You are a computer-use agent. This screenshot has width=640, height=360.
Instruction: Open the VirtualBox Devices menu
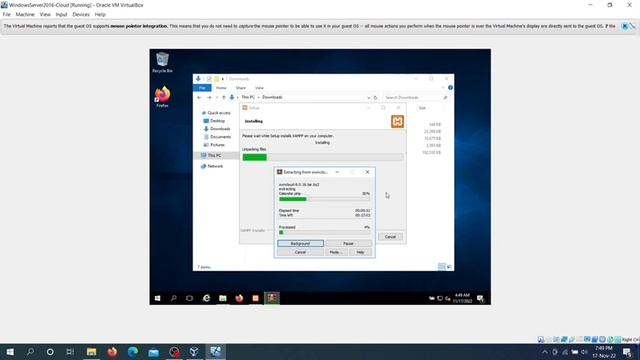pos(81,14)
